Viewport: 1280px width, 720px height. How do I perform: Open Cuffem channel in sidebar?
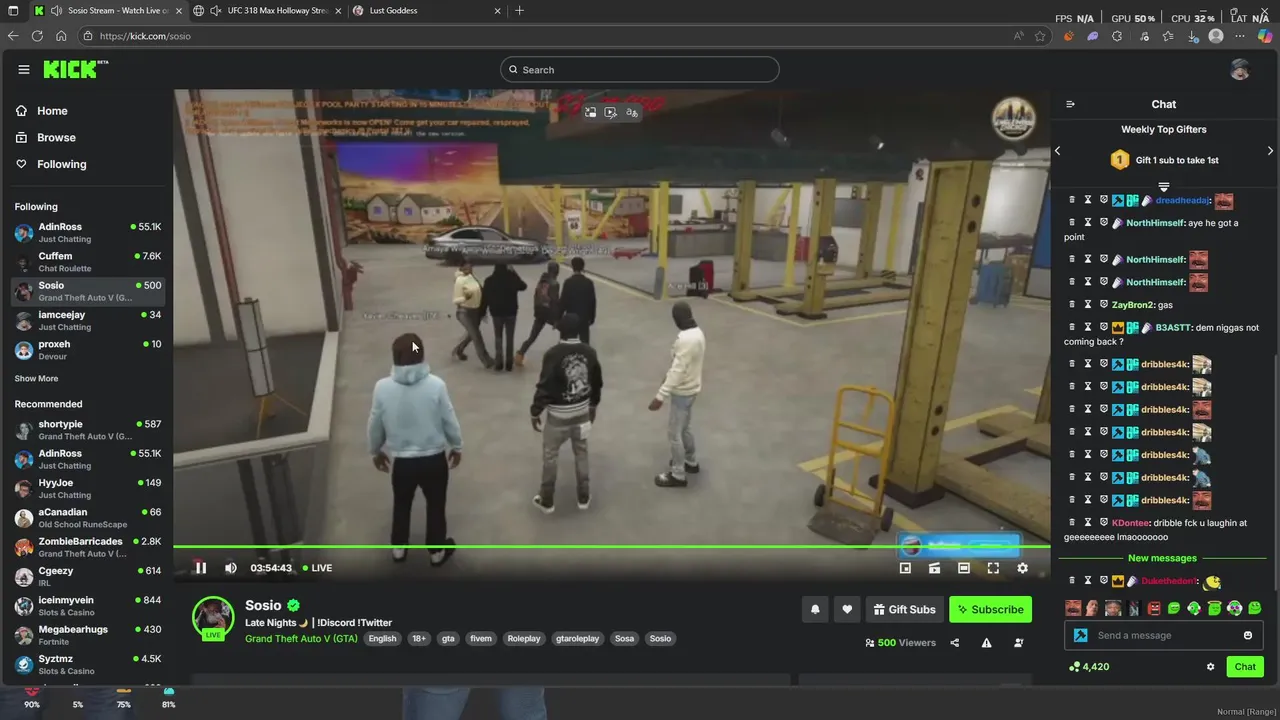tap(88, 261)
